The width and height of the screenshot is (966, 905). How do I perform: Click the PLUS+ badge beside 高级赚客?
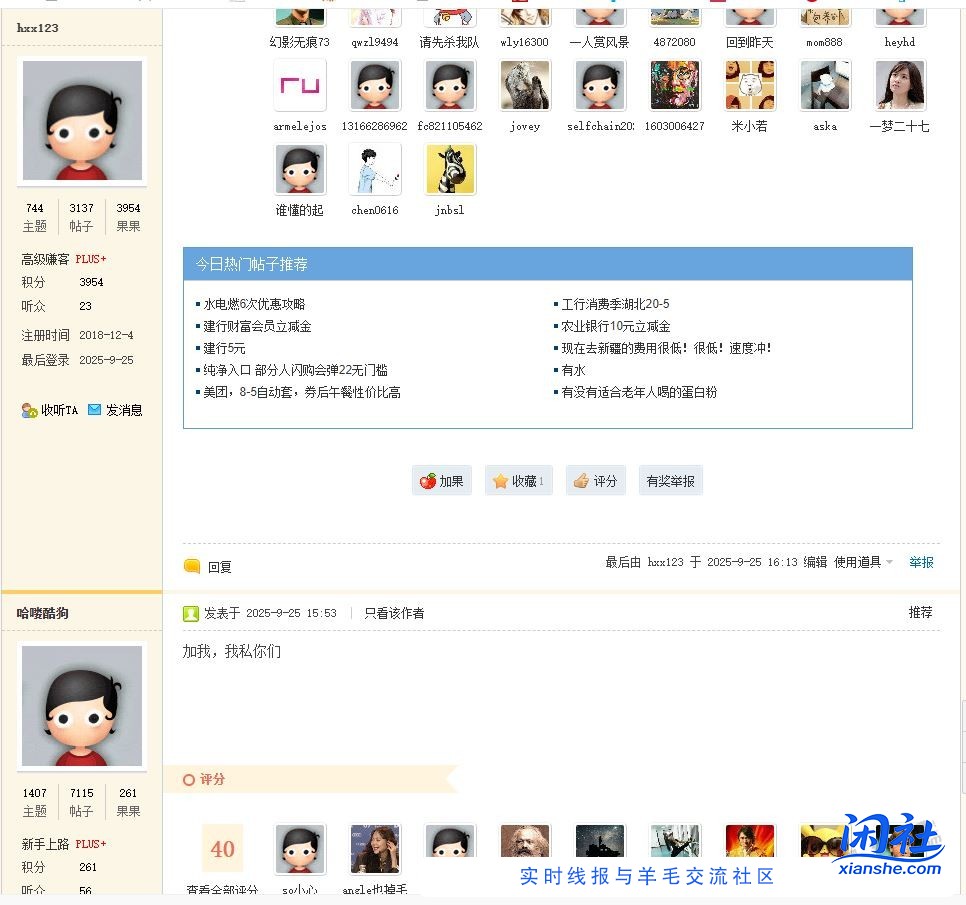[90, 258]
